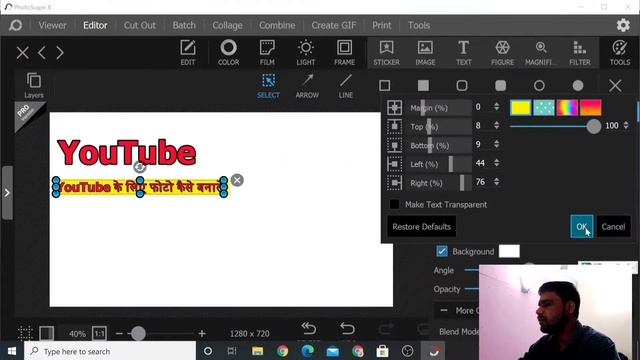This screenshot has width=640, height=360.
Task: Expand the left side panel chevron
Action: [7, 193]
